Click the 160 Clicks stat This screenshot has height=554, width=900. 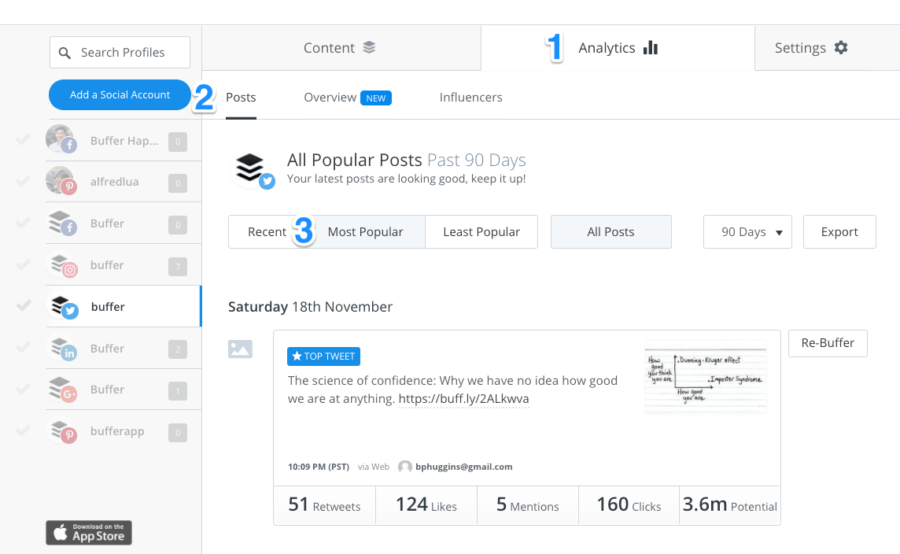point(629,505)
